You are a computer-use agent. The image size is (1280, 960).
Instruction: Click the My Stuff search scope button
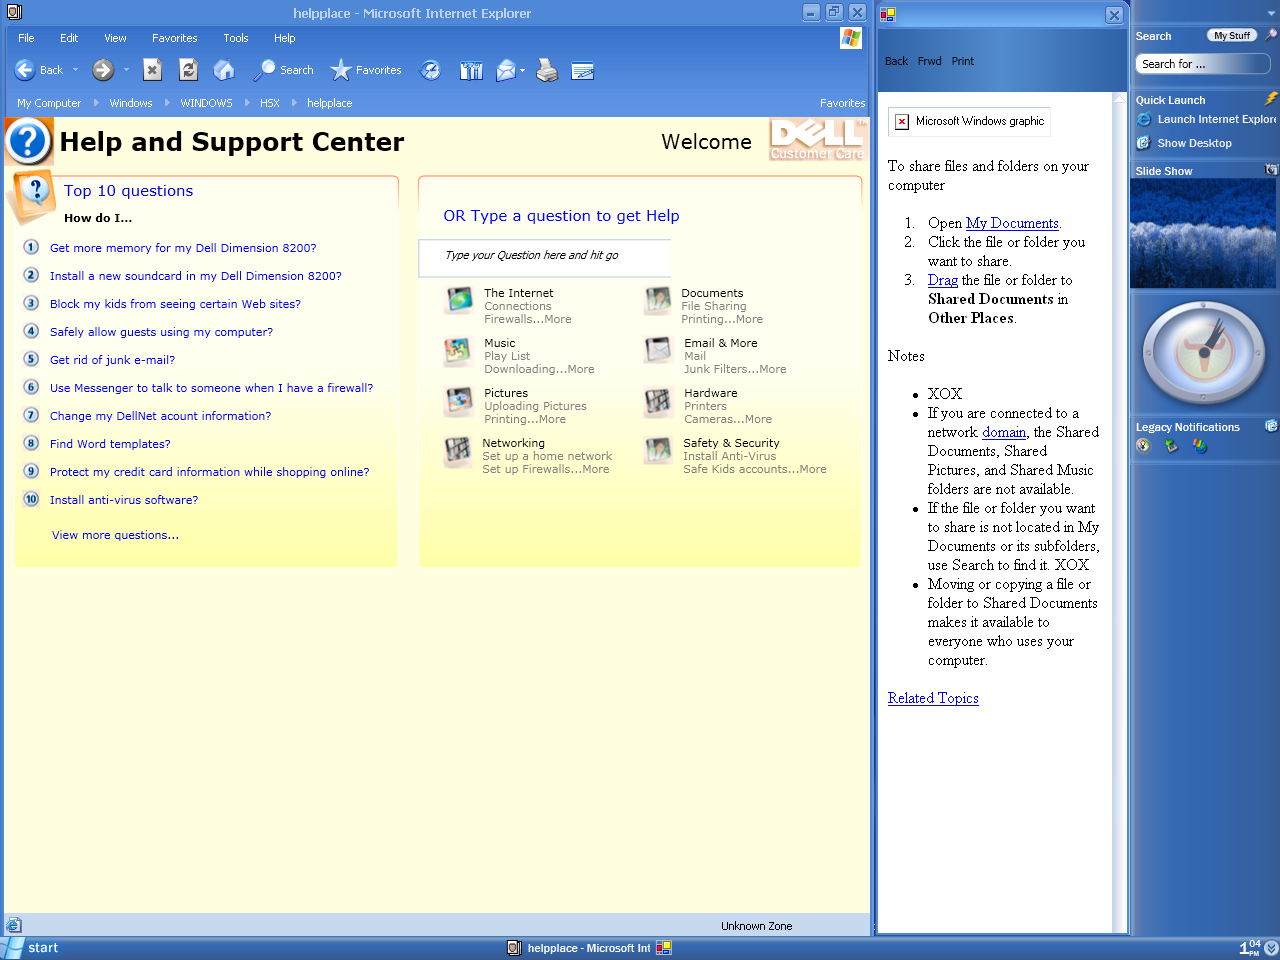click(1231, 35)
